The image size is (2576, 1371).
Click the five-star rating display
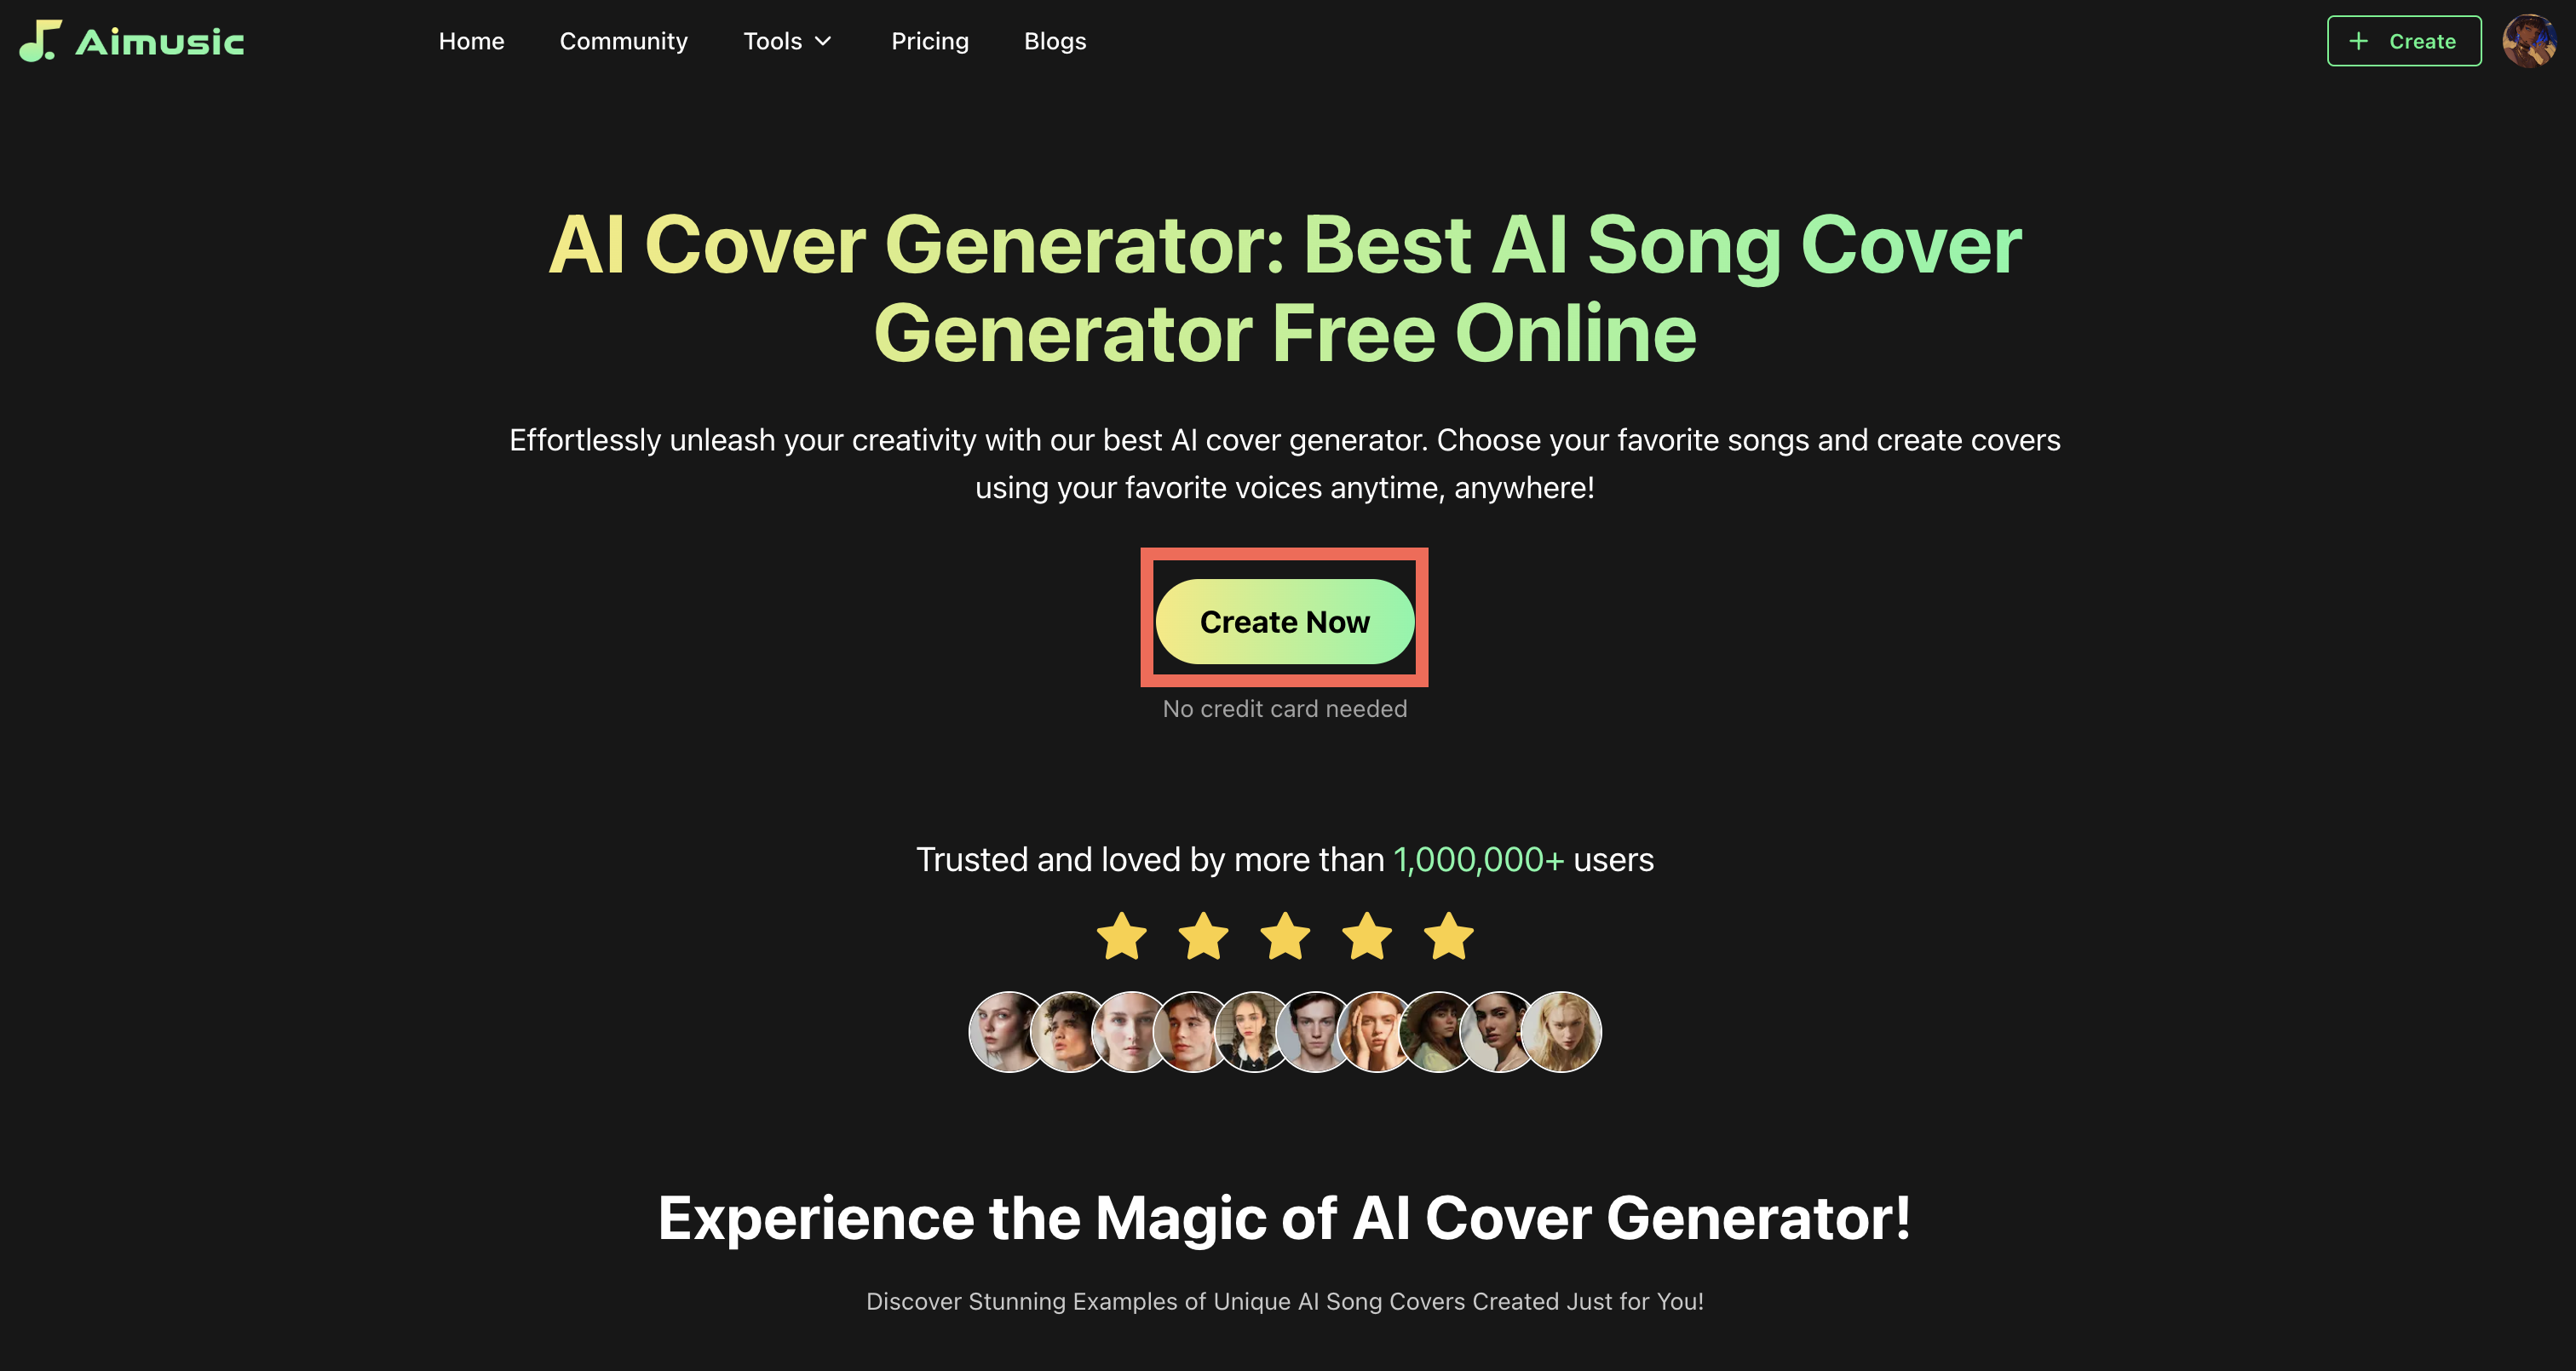(x=1285, y=935)
